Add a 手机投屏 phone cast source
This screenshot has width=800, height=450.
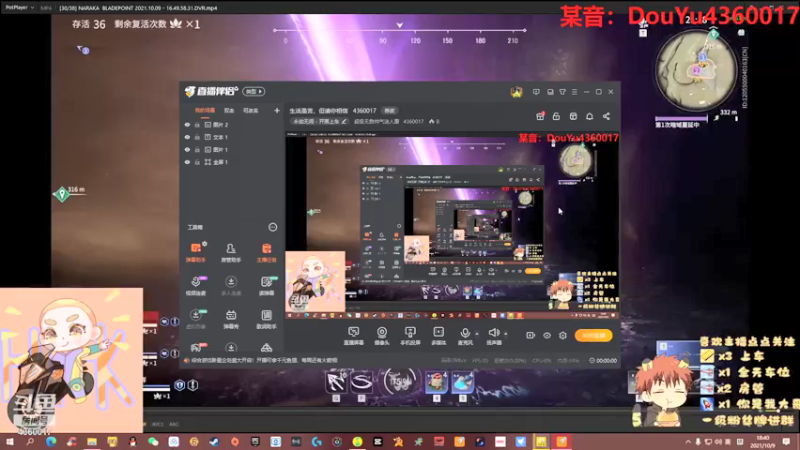pyautogui.click(x=410, y=336)
